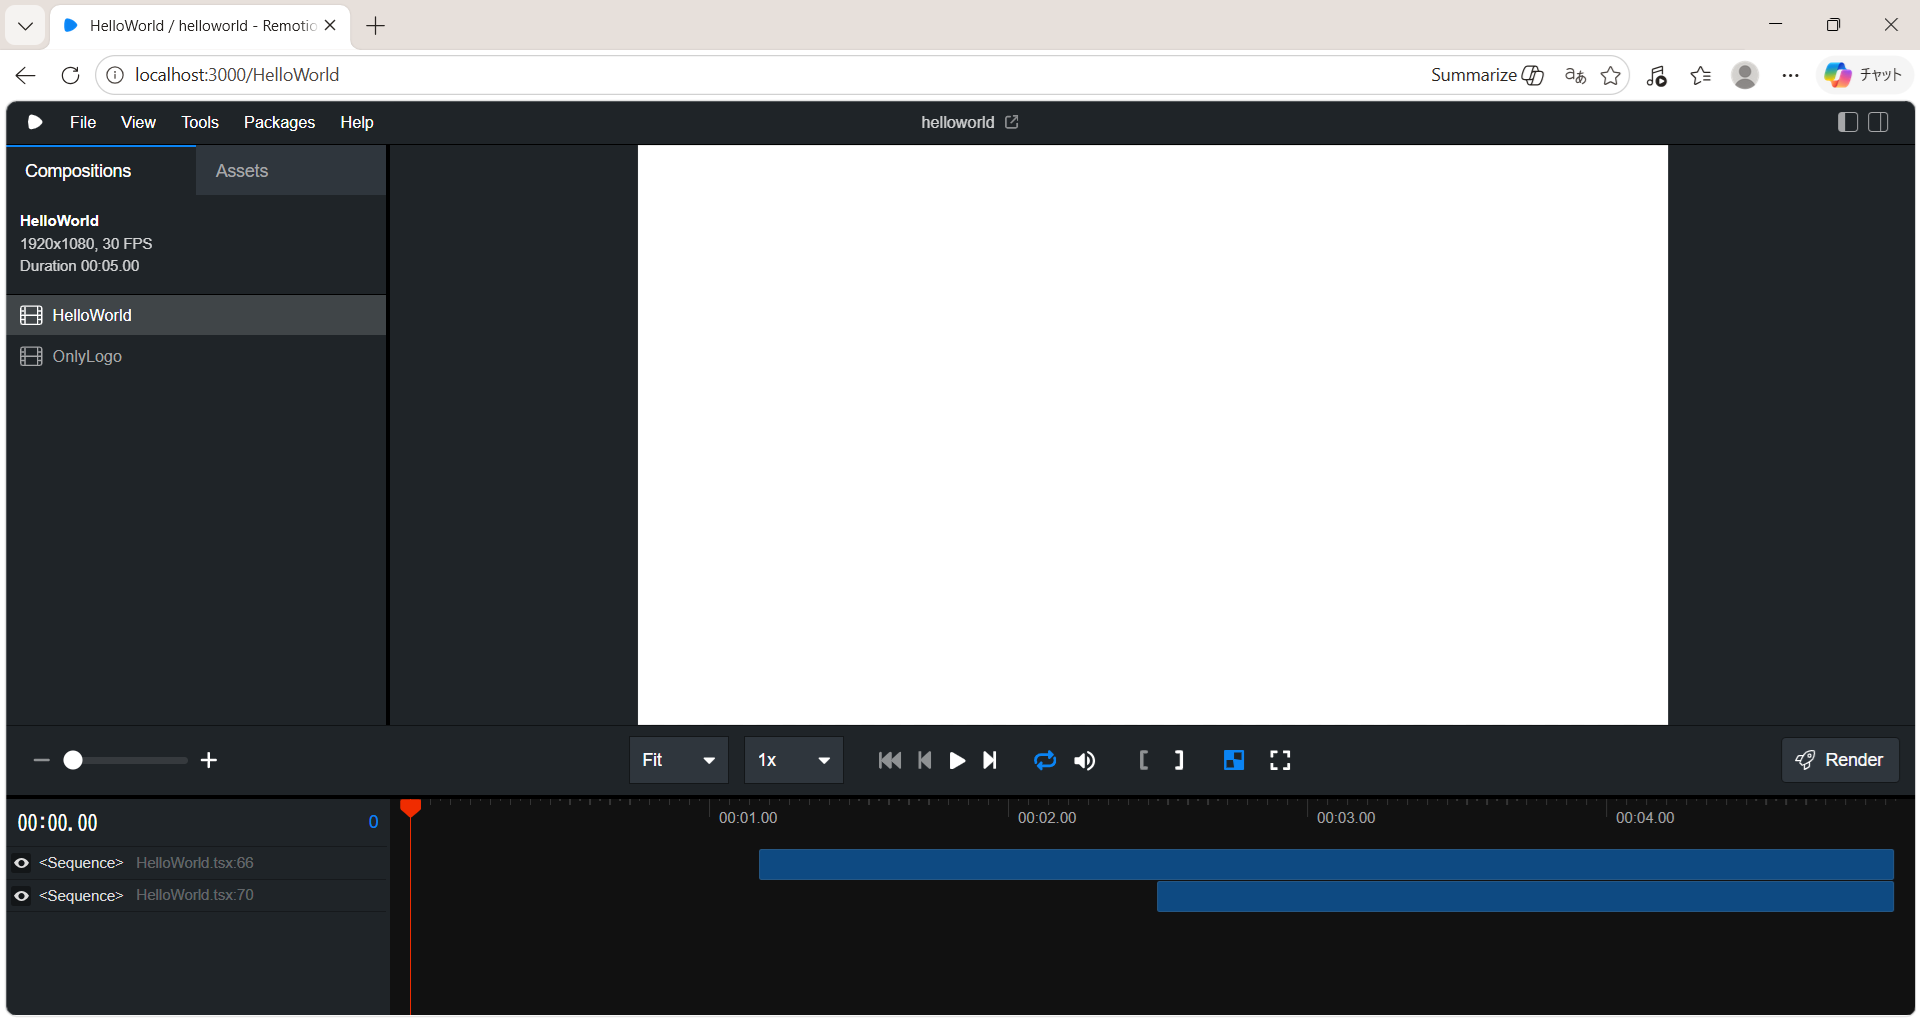Open the 1x playback speed dropdown
The height and width of the screenshot is (1020, 1920).
(794, 761)
